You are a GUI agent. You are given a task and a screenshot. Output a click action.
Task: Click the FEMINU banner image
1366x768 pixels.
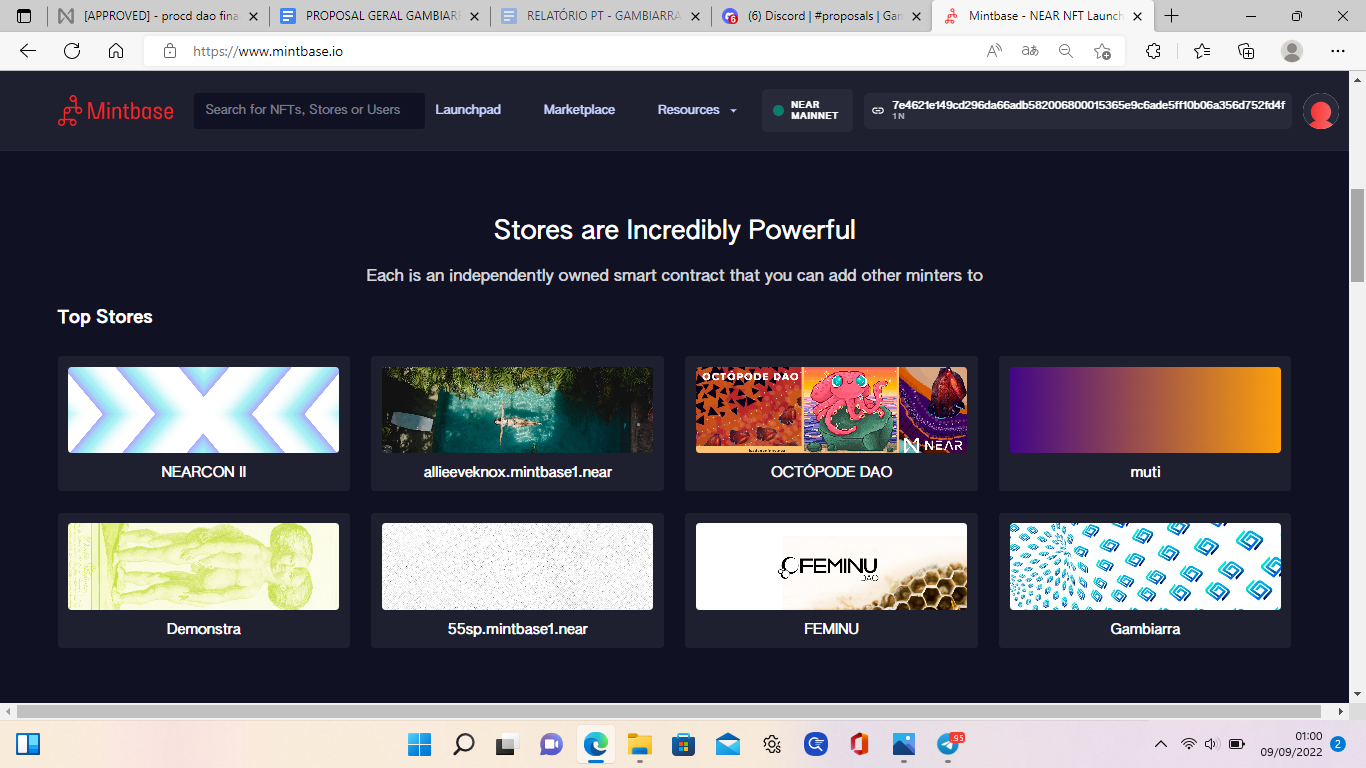coord(832,566)
